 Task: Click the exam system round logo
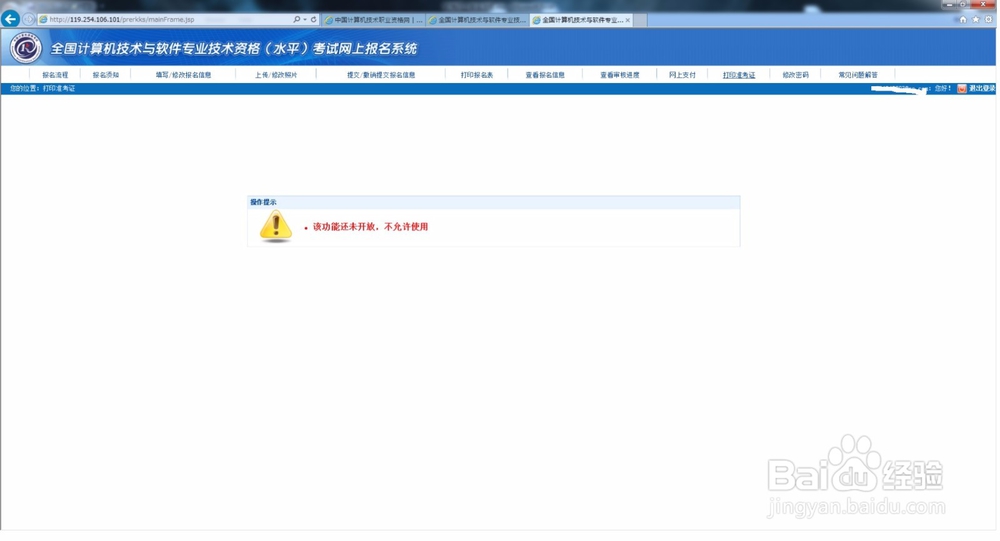click(x=26, y=48)
